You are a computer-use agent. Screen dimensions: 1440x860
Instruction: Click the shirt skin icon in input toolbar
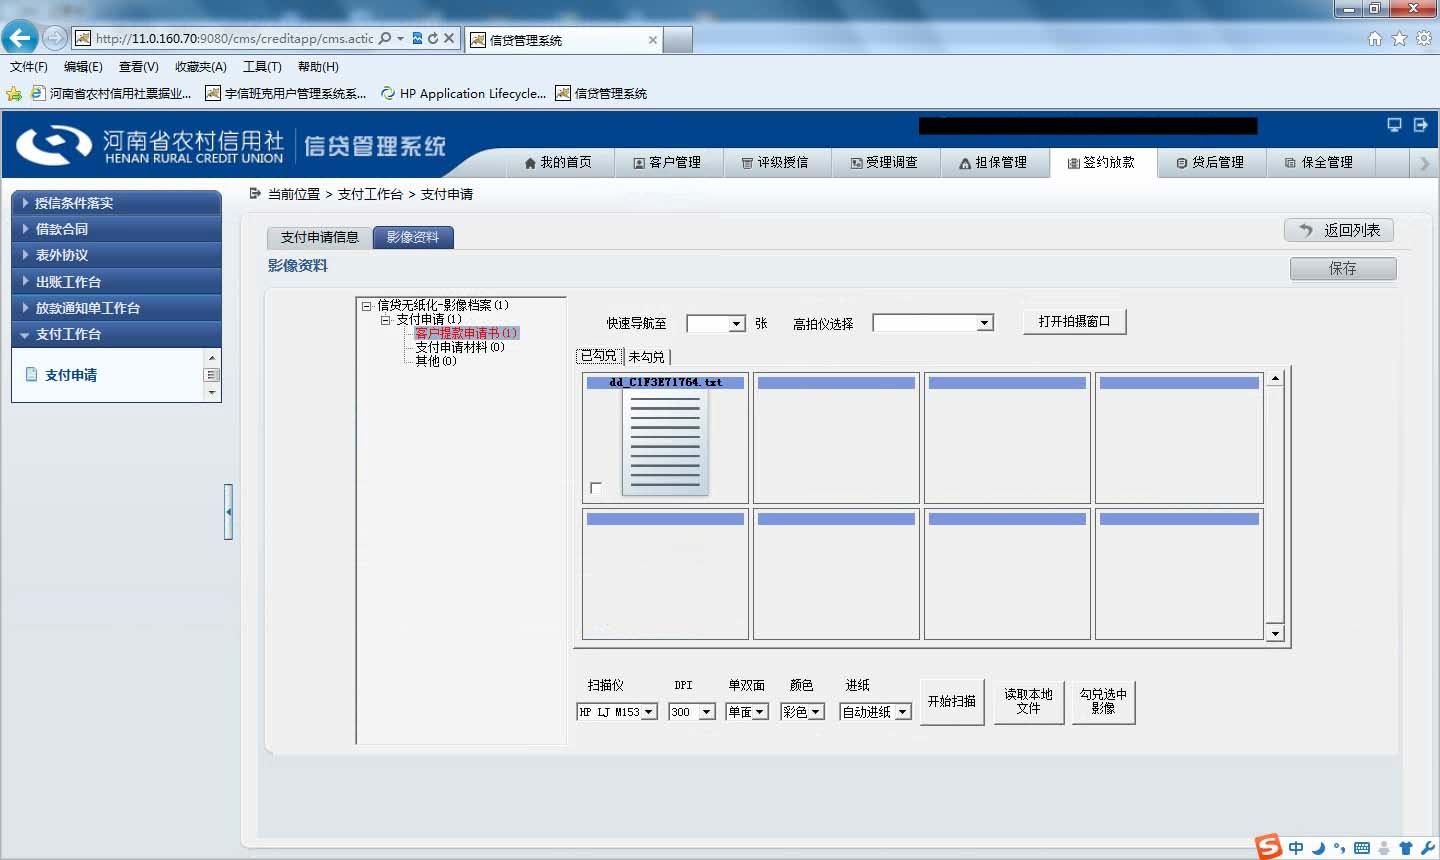pos(1406,848)
